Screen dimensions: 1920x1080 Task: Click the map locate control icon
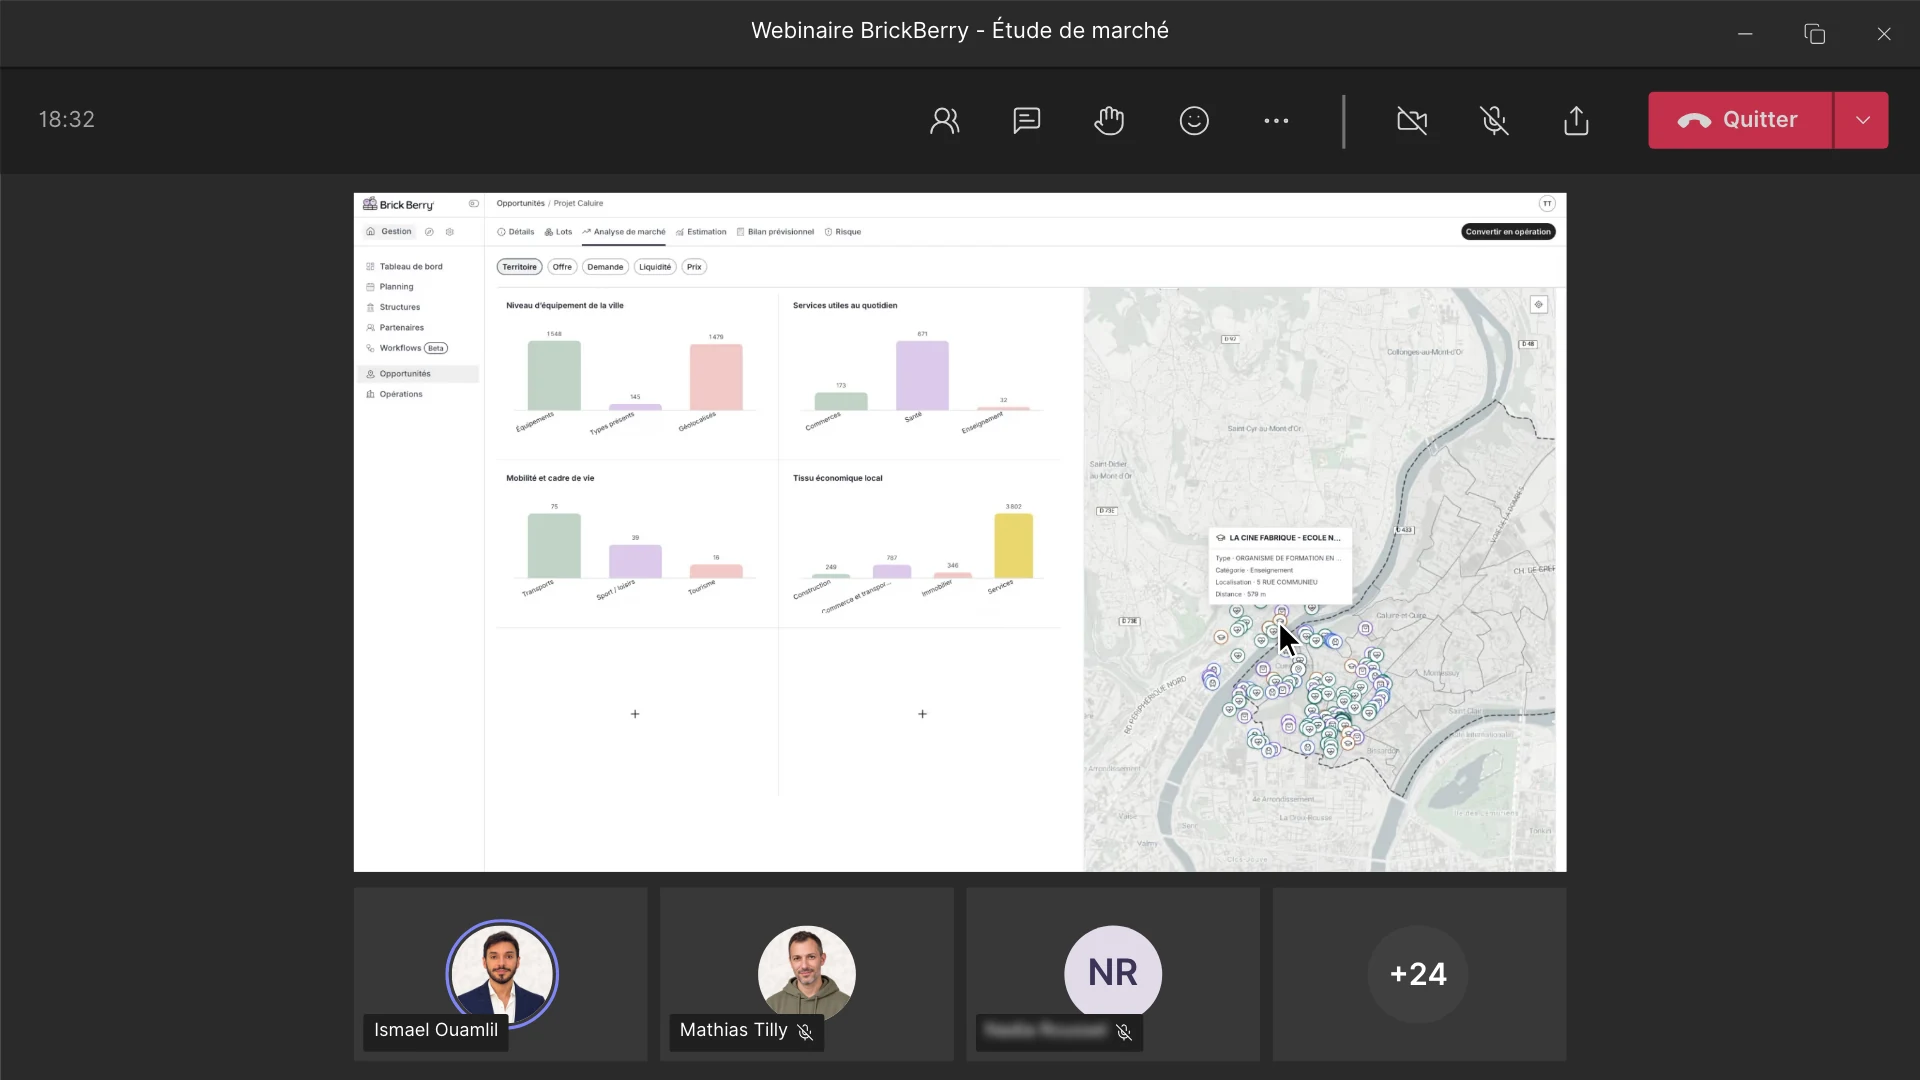point(1539,305)
